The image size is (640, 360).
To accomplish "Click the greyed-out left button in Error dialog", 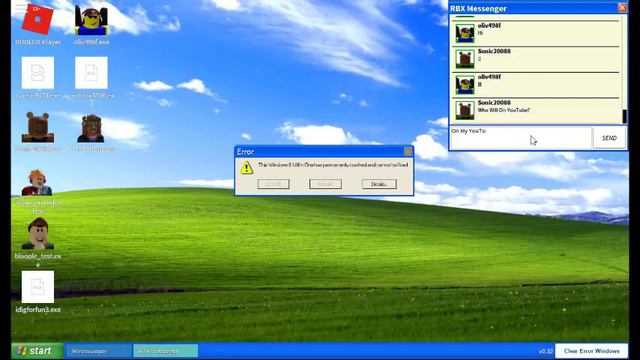I will click(x=273, y=184).
